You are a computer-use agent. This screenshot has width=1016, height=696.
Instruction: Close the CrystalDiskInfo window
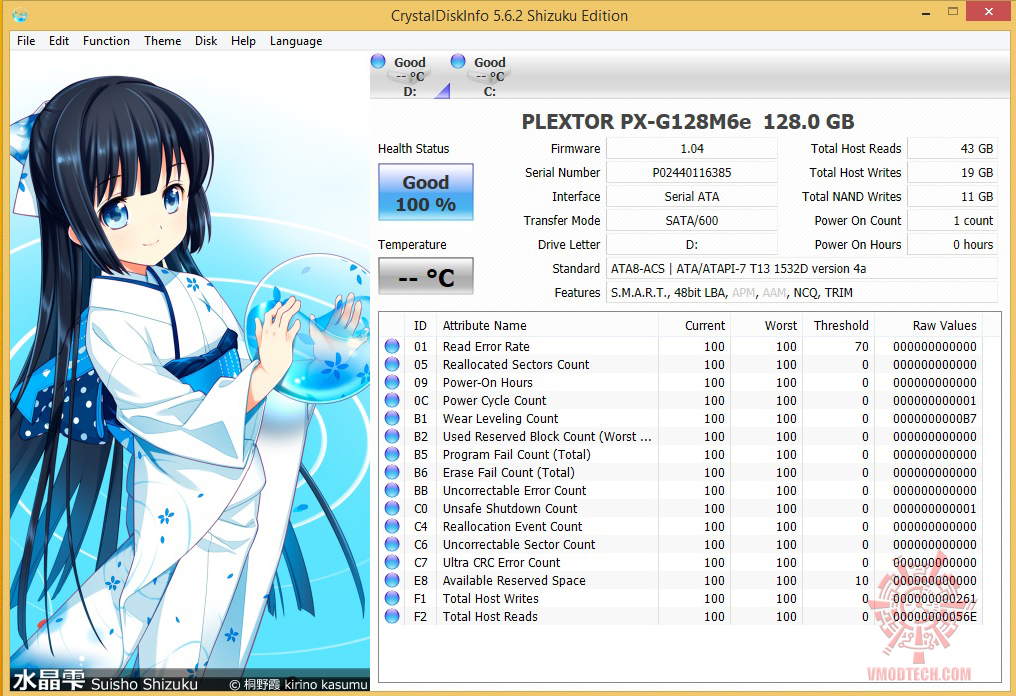[989, 12]
